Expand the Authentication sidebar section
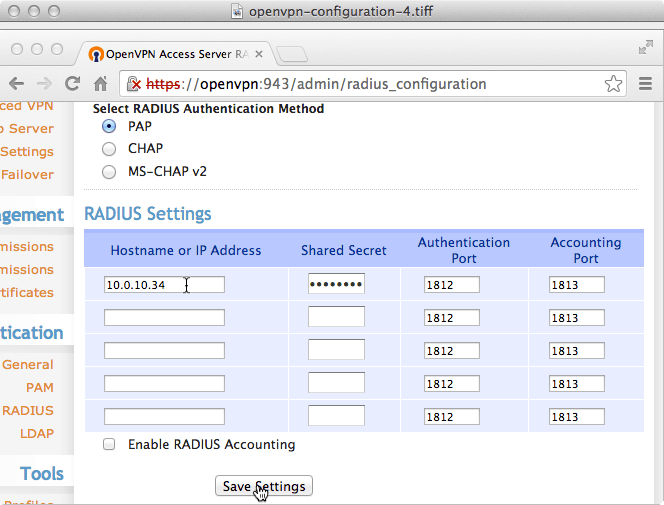The image size is (664, 505). point(32,333)
